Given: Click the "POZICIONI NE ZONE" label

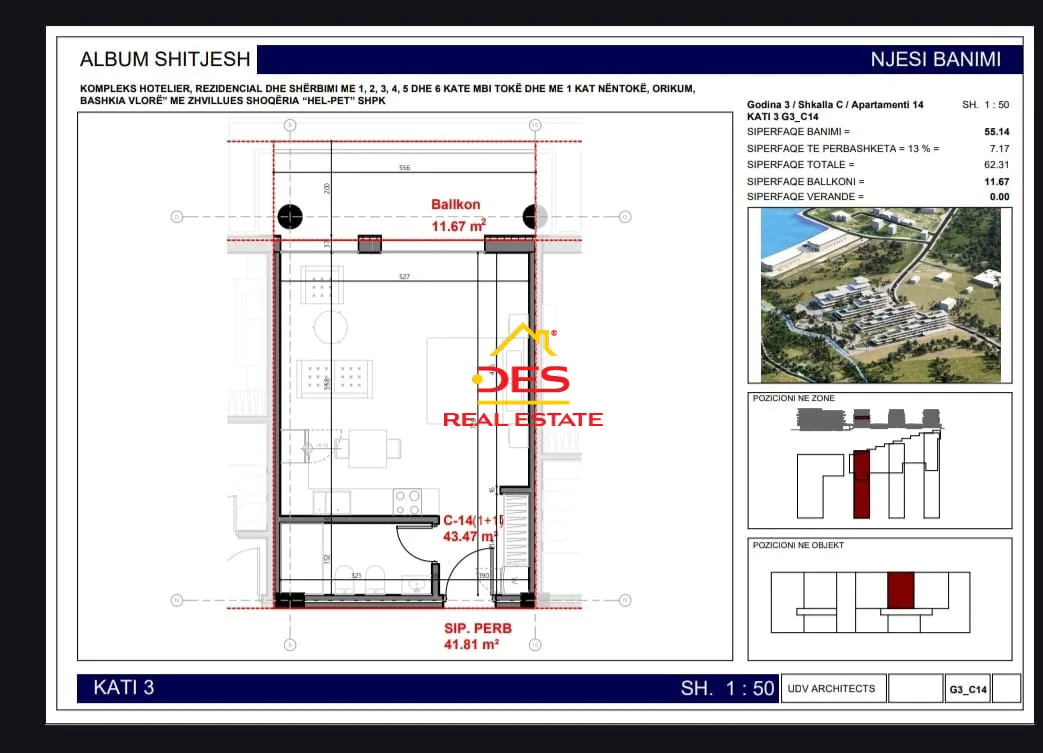Looking at the screenshot, I should (x=794, y=398).
